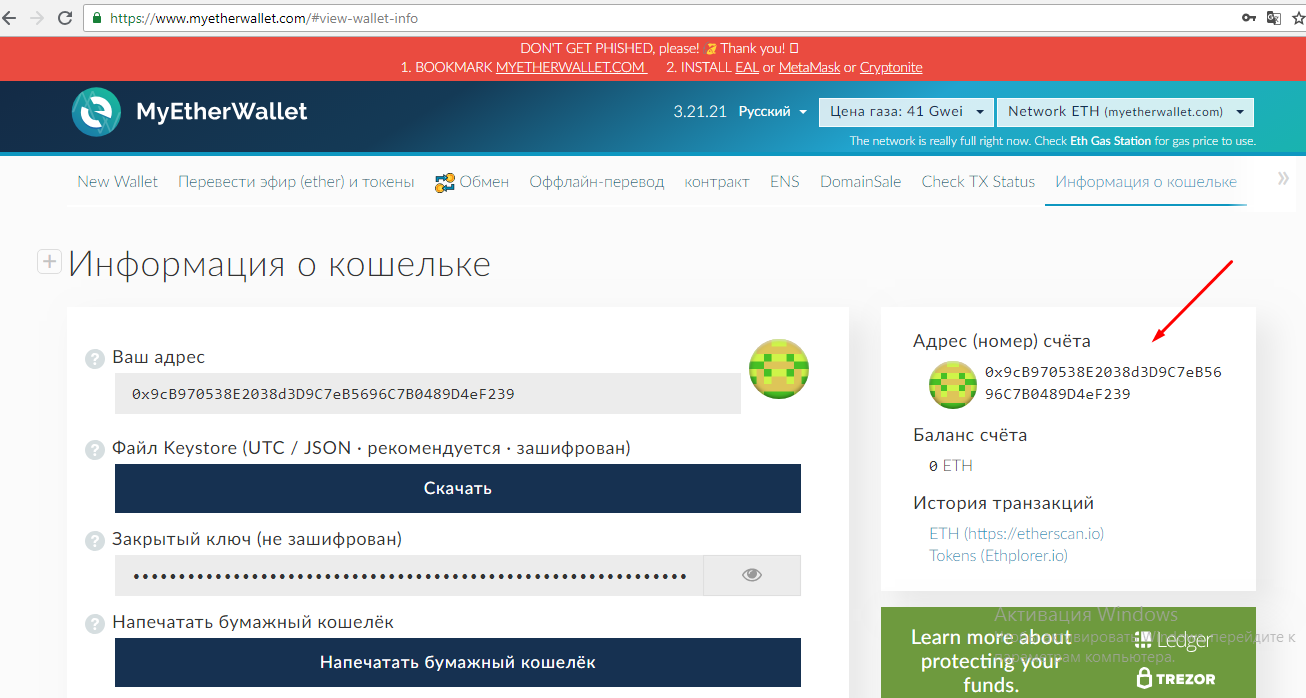Click the TREZOR logo
Image resolution: width=1306 pixels, height=698 pixels.
(x=1176, y=678)
